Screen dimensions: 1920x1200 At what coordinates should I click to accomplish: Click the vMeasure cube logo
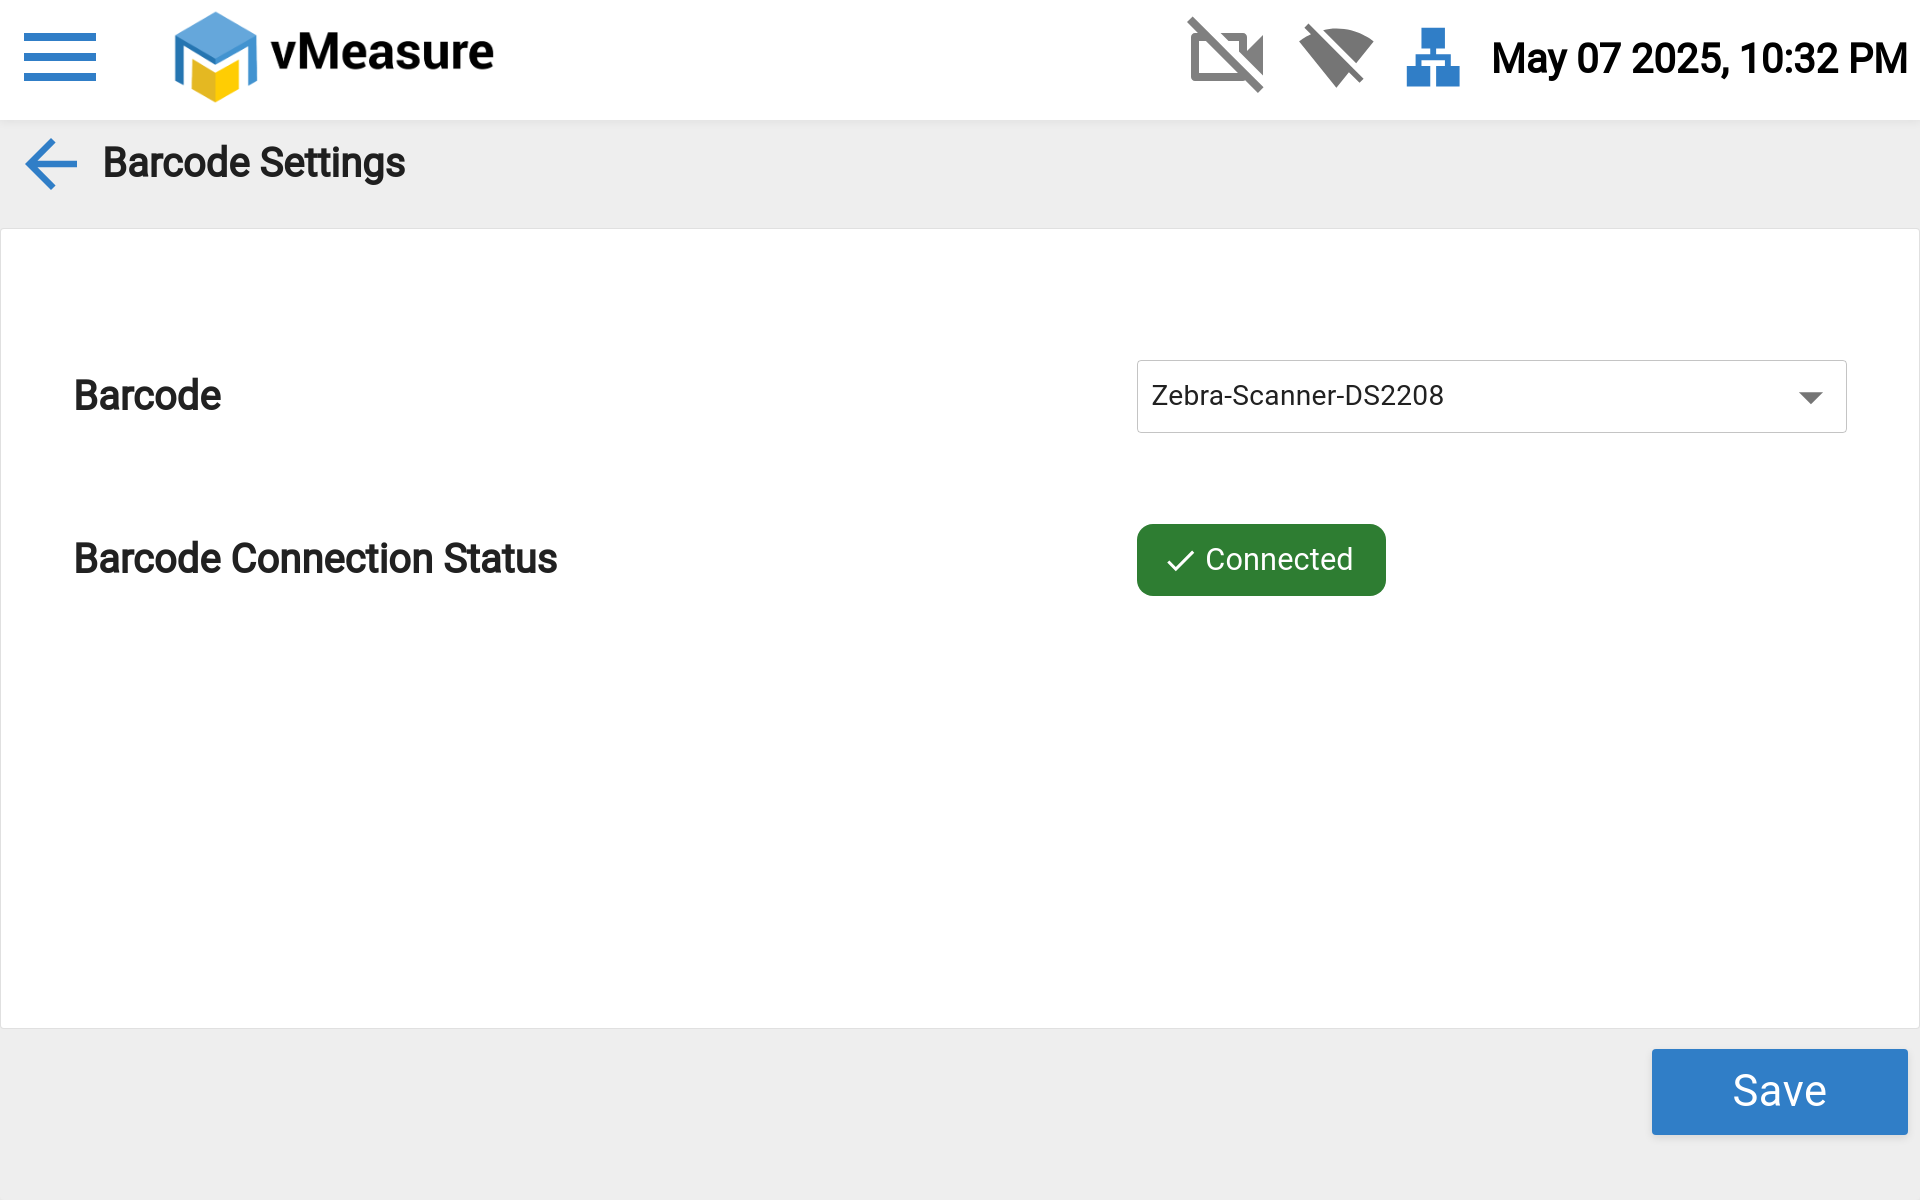tap(215, 57)
